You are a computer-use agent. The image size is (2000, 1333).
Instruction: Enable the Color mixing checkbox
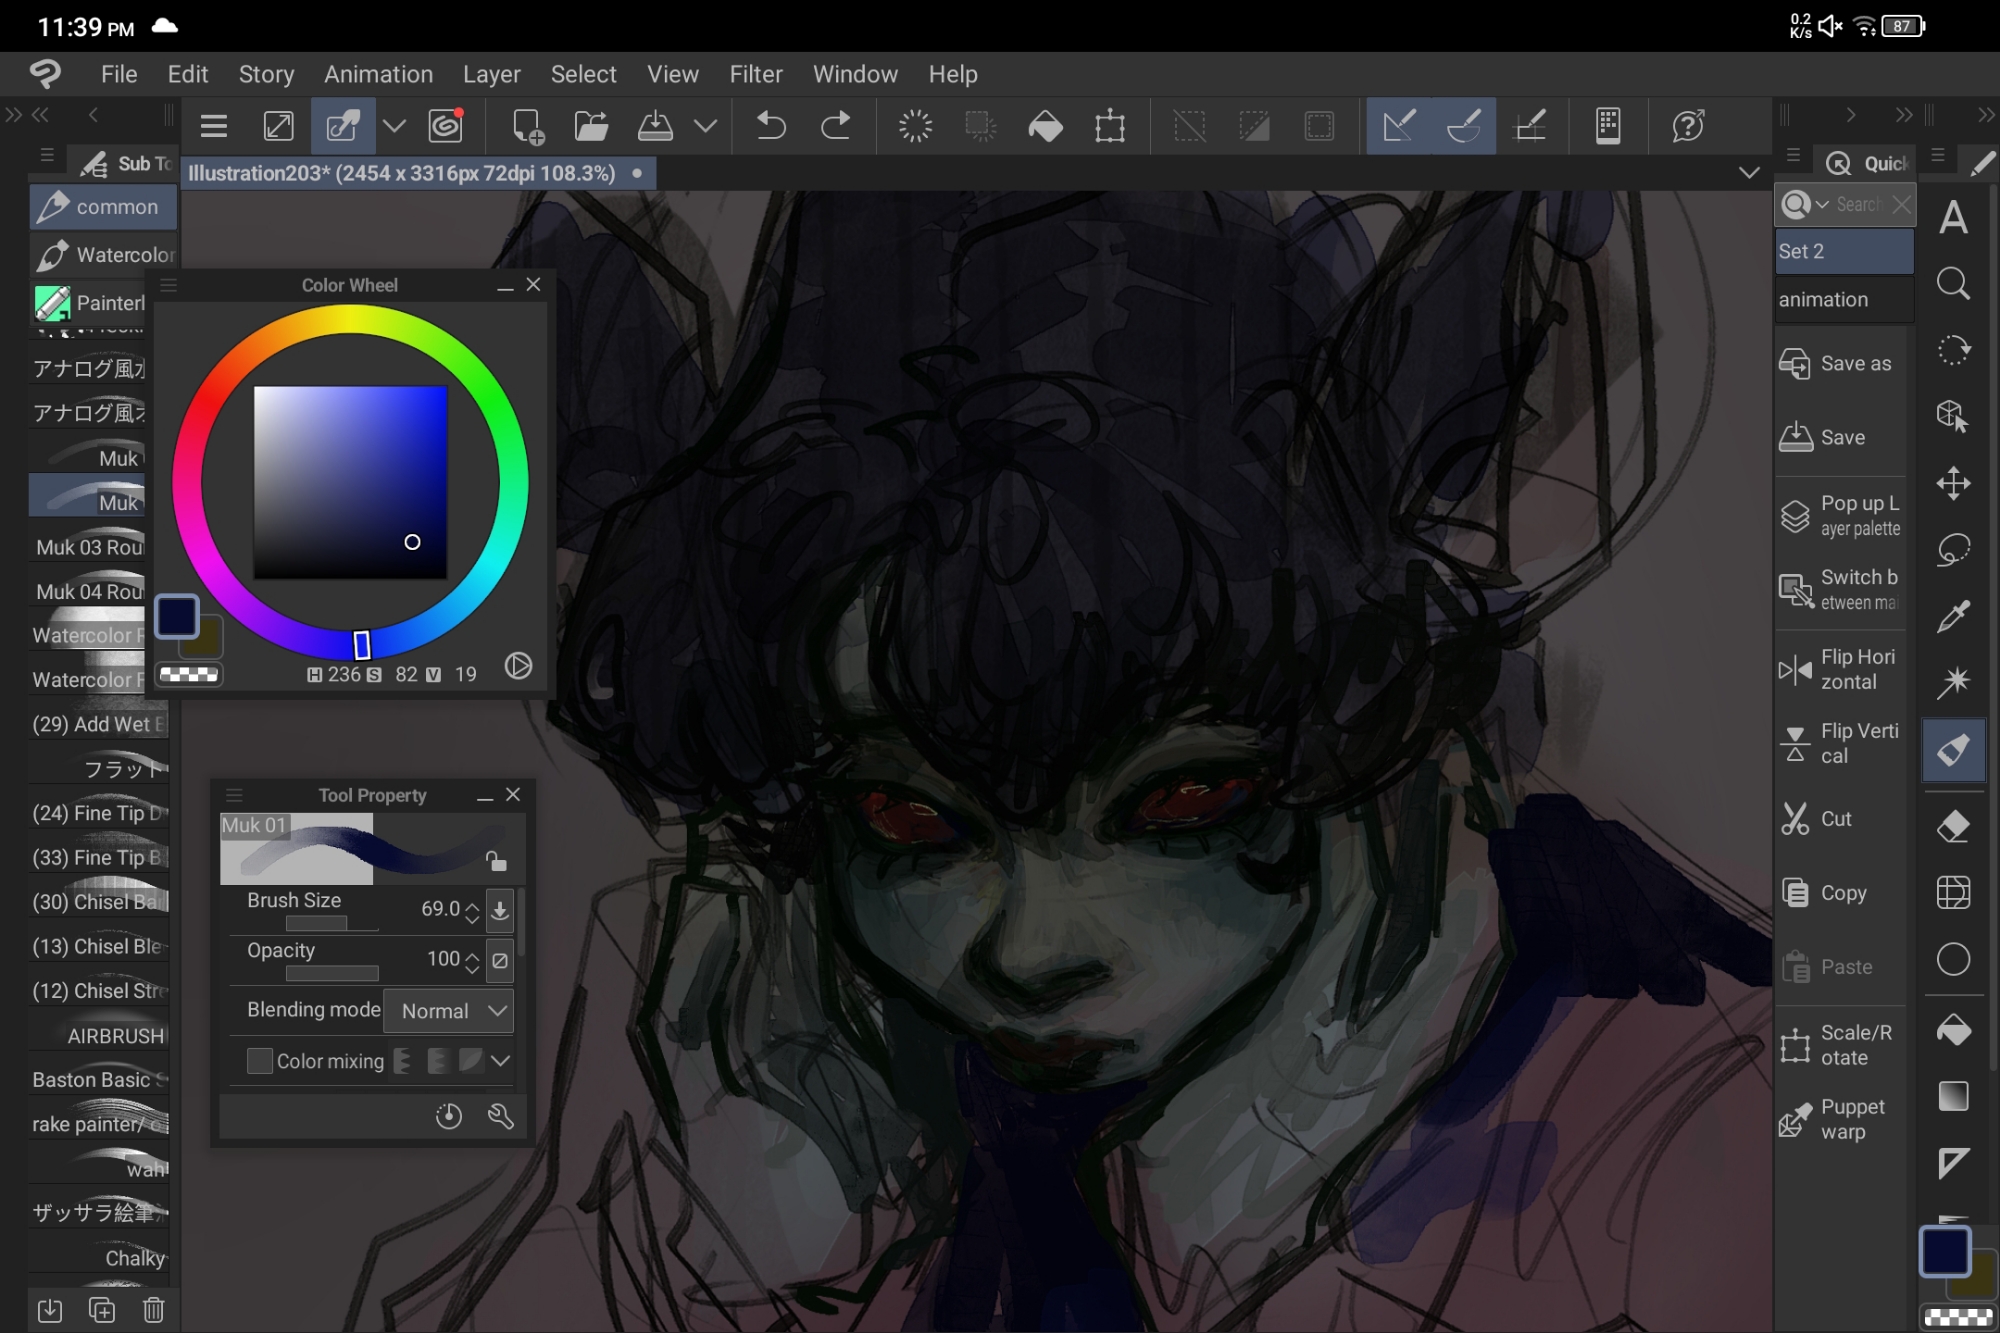259,1061
